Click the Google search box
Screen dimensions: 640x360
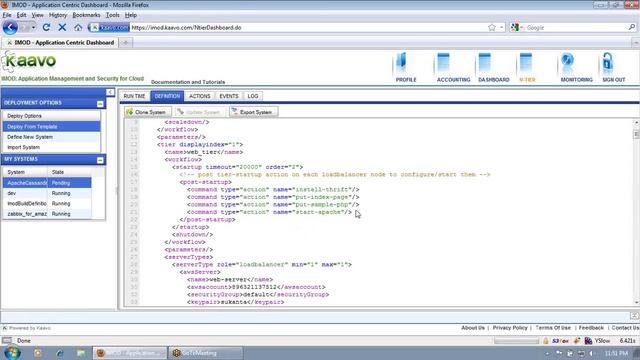[x=576, y=27]
